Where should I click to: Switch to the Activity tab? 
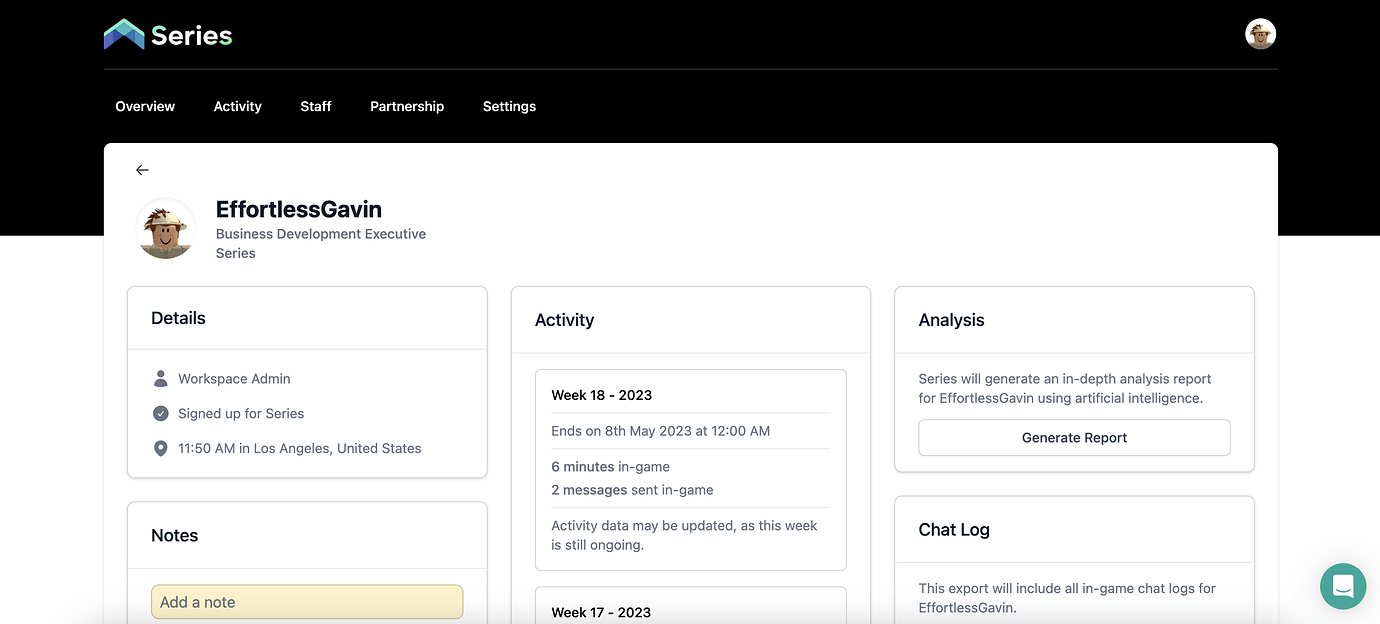click(237, 106)
